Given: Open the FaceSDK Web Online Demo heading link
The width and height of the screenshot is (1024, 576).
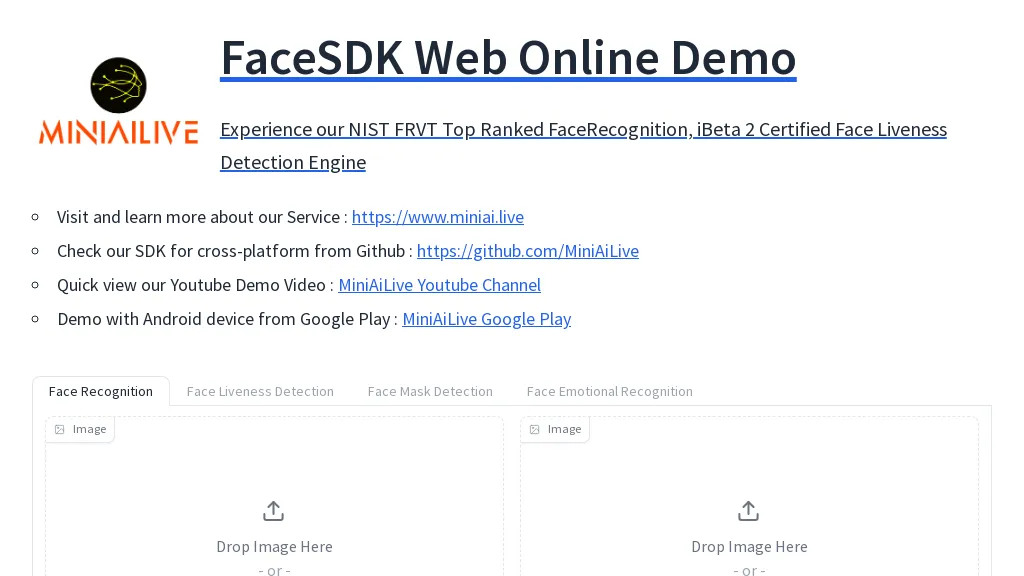Looking at the screenshot, I should [508, 57].
